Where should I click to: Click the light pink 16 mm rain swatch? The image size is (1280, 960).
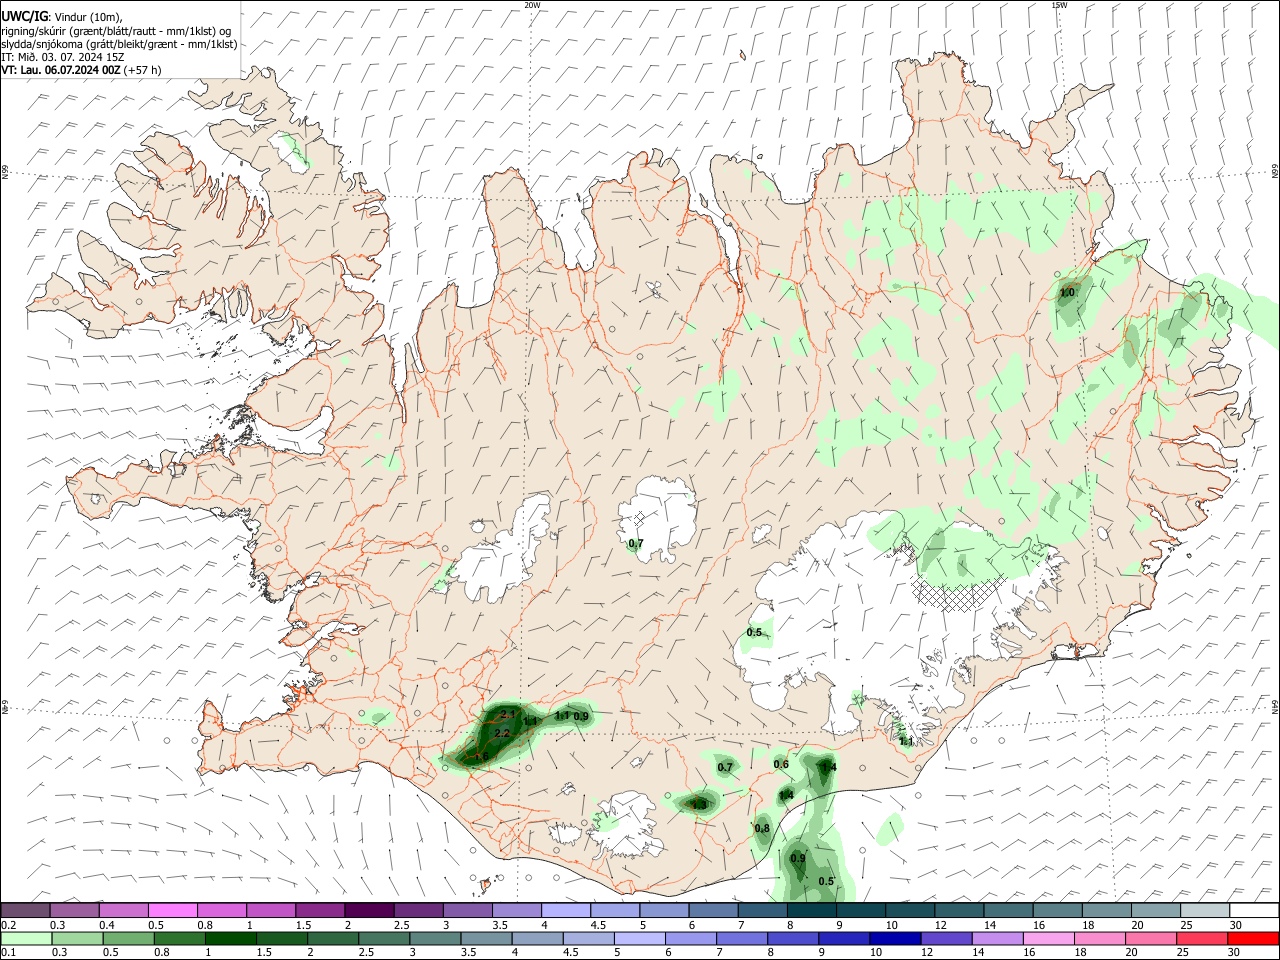pyautogui.click(x=1048, y=939)
